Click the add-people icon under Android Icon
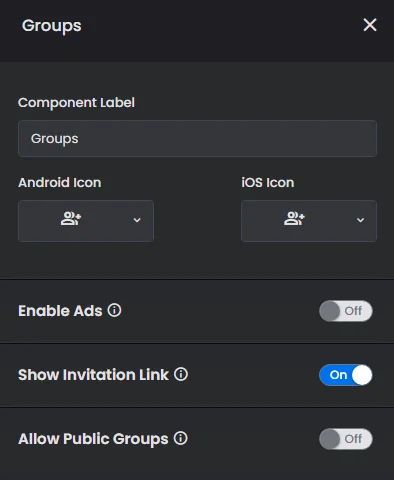 [x=71, y=219]
